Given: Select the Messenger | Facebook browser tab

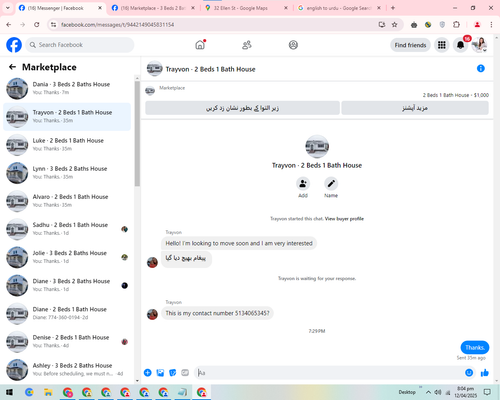Looking at the screenshot, I should click(x=60, y=8).
